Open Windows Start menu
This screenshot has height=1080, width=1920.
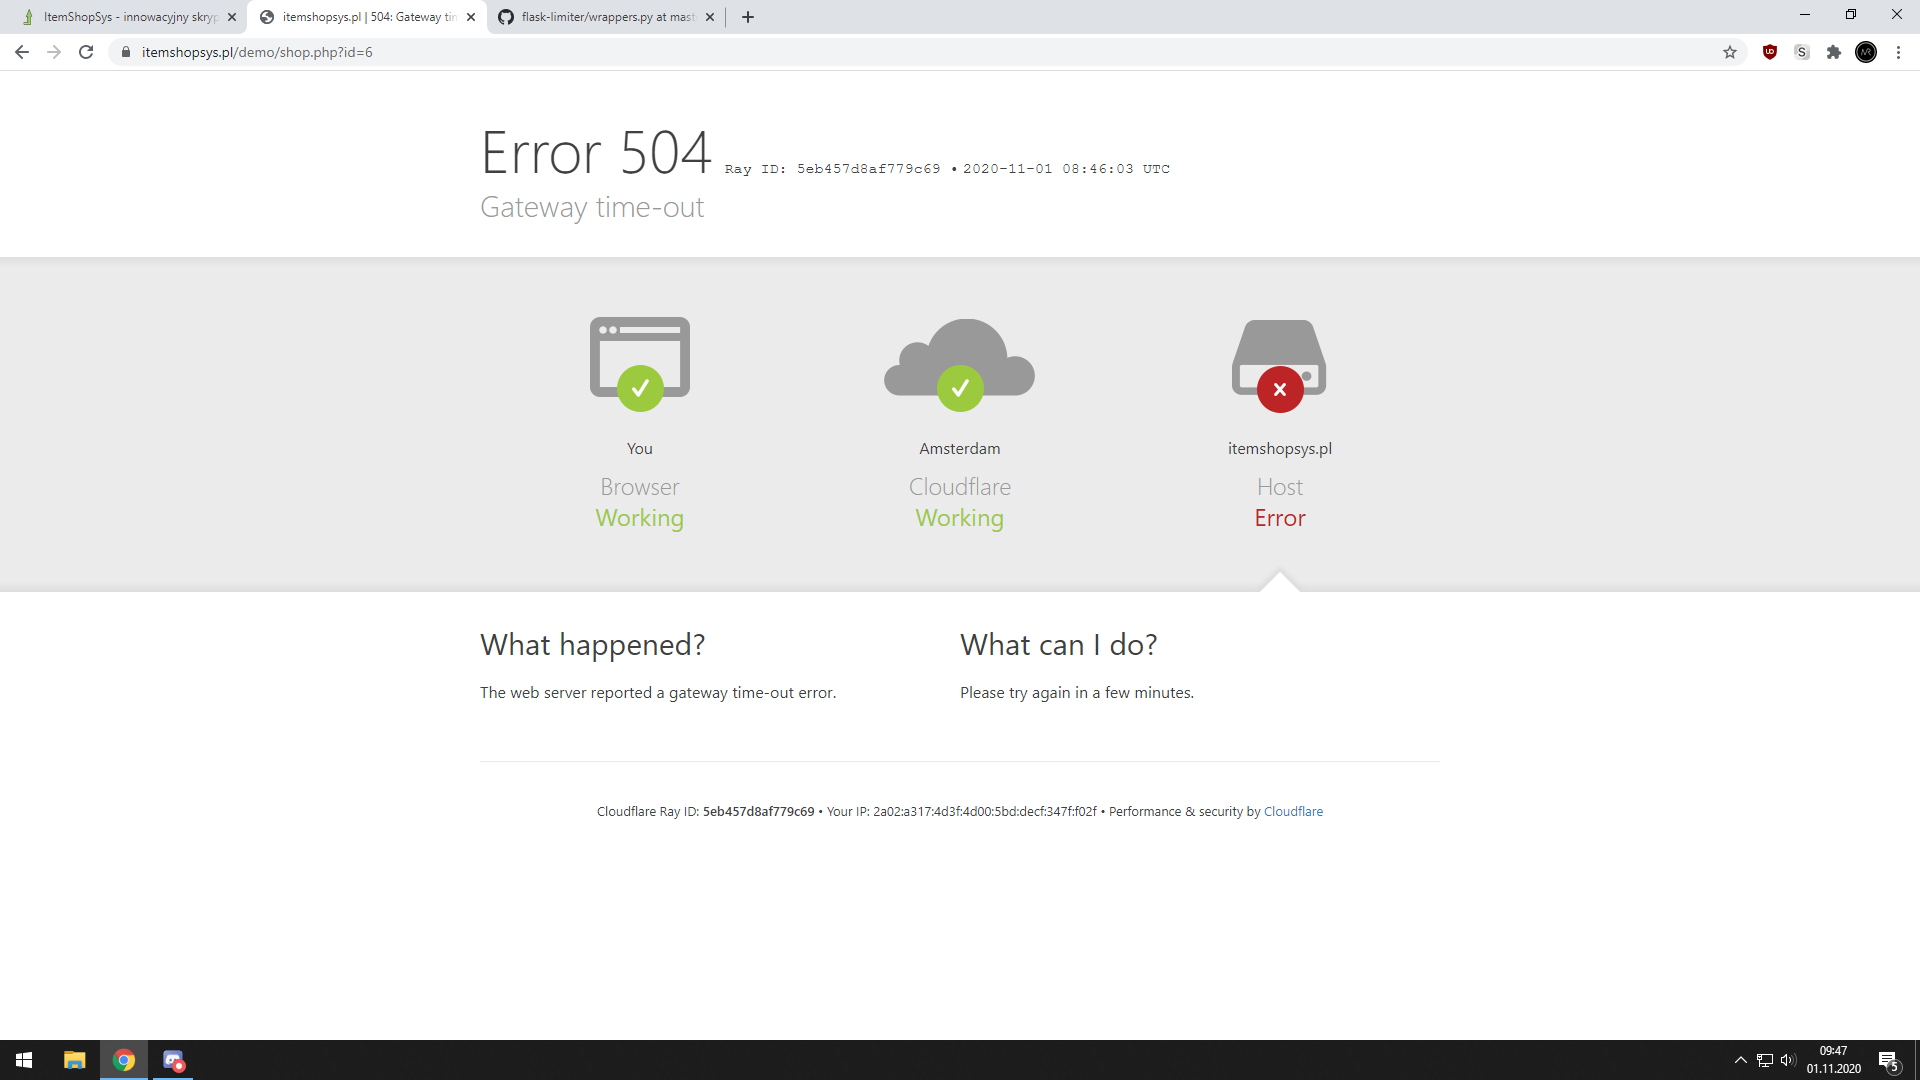click(x=24, y=1060)
